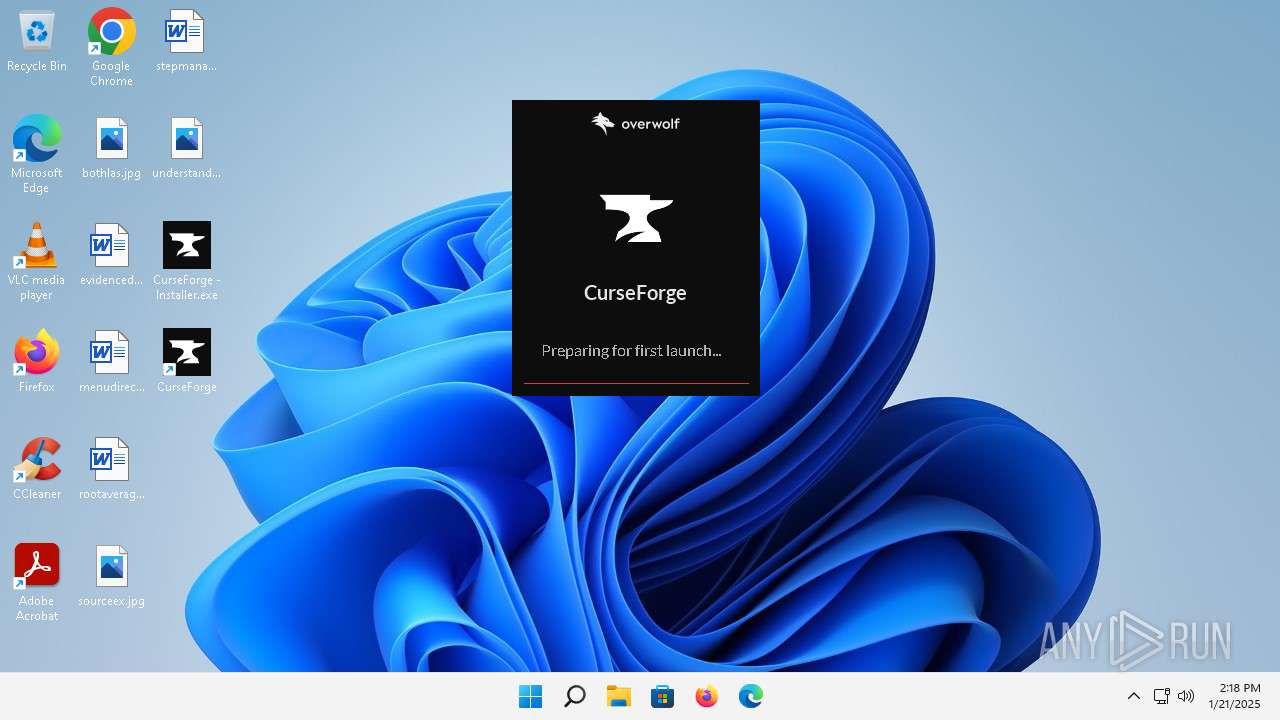This screenshot has height=720, width=1280.
Task: Select the menudirec... Word document
Action: (x=111, y=362)
